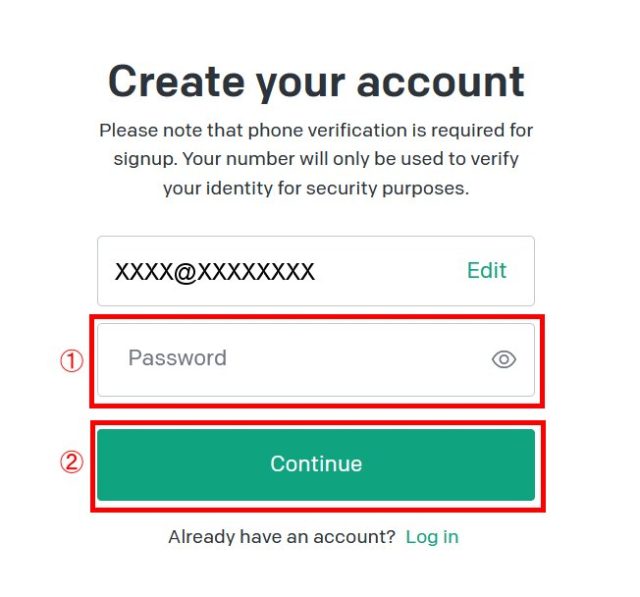Show password using the eye icon

coord(504,360)
